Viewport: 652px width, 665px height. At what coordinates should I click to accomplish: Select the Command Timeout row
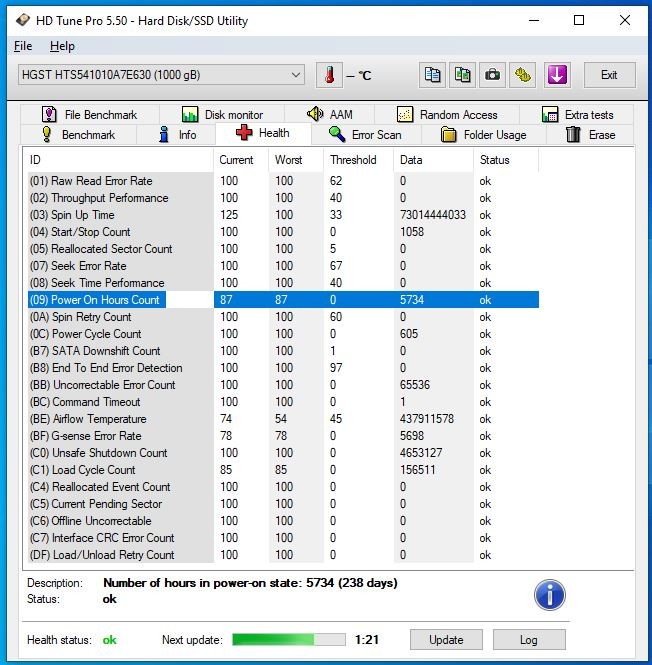pos(283,401)
